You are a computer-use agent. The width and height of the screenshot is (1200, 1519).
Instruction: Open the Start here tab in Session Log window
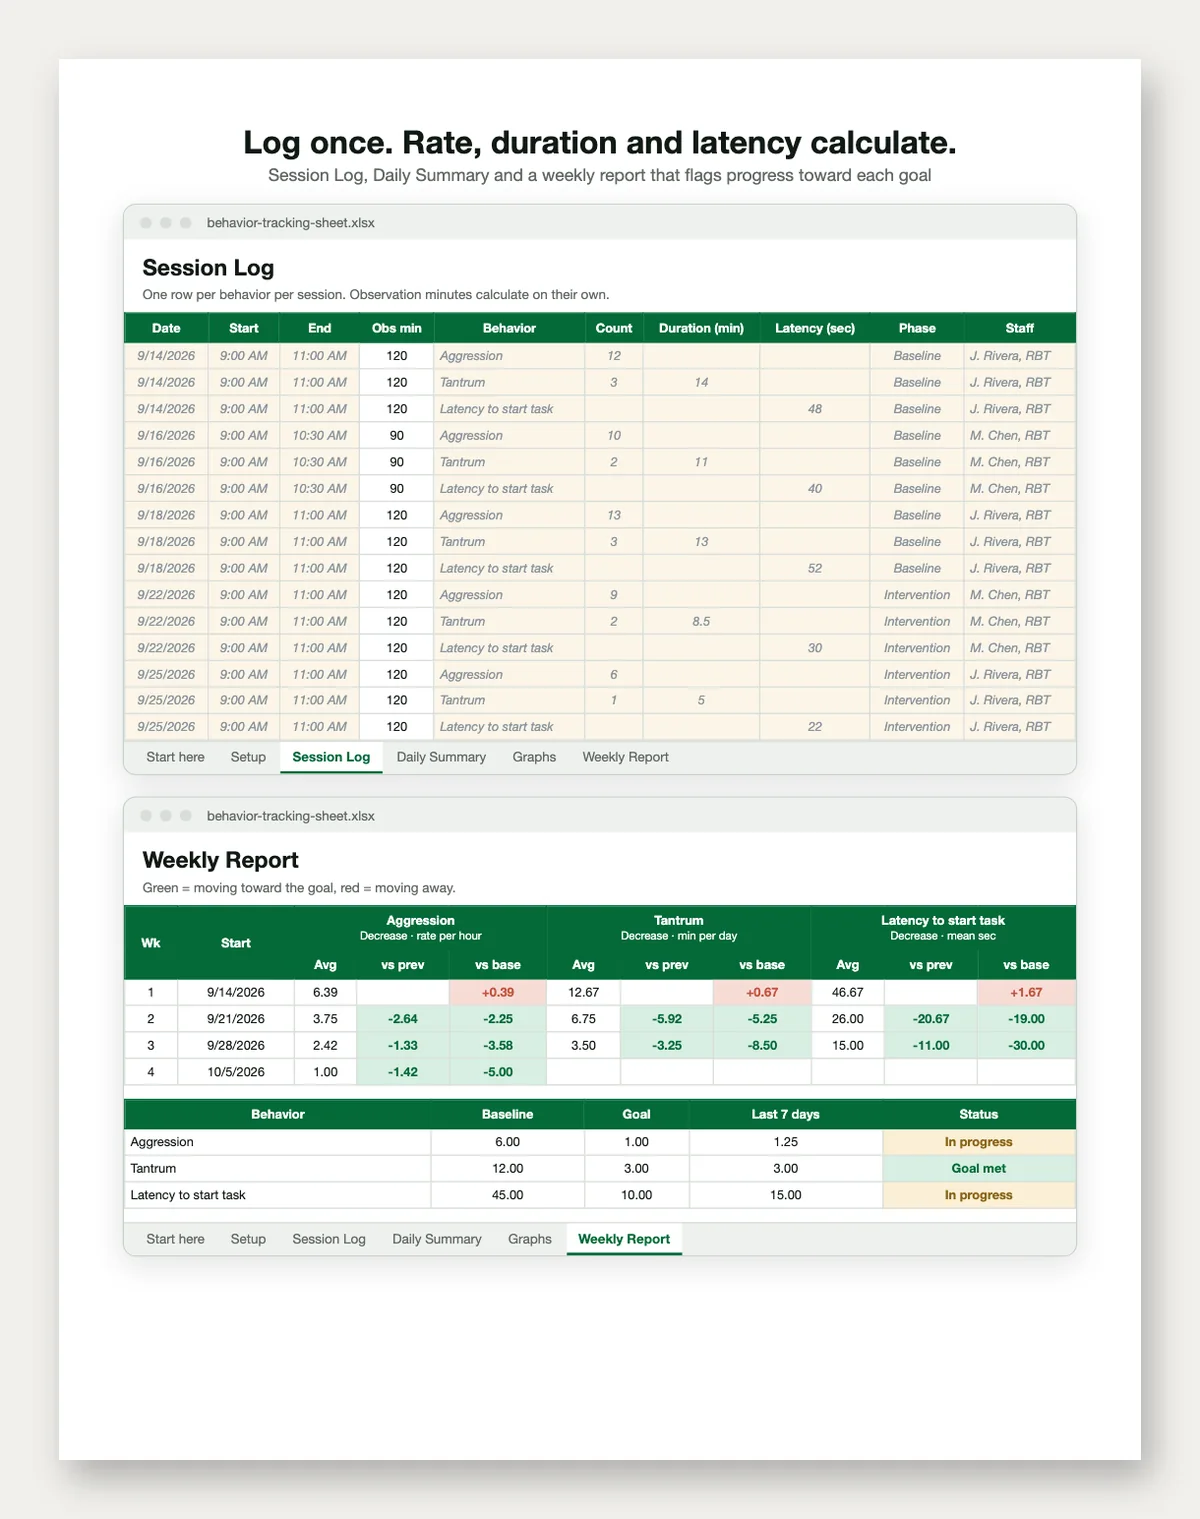tap(175, 757)
